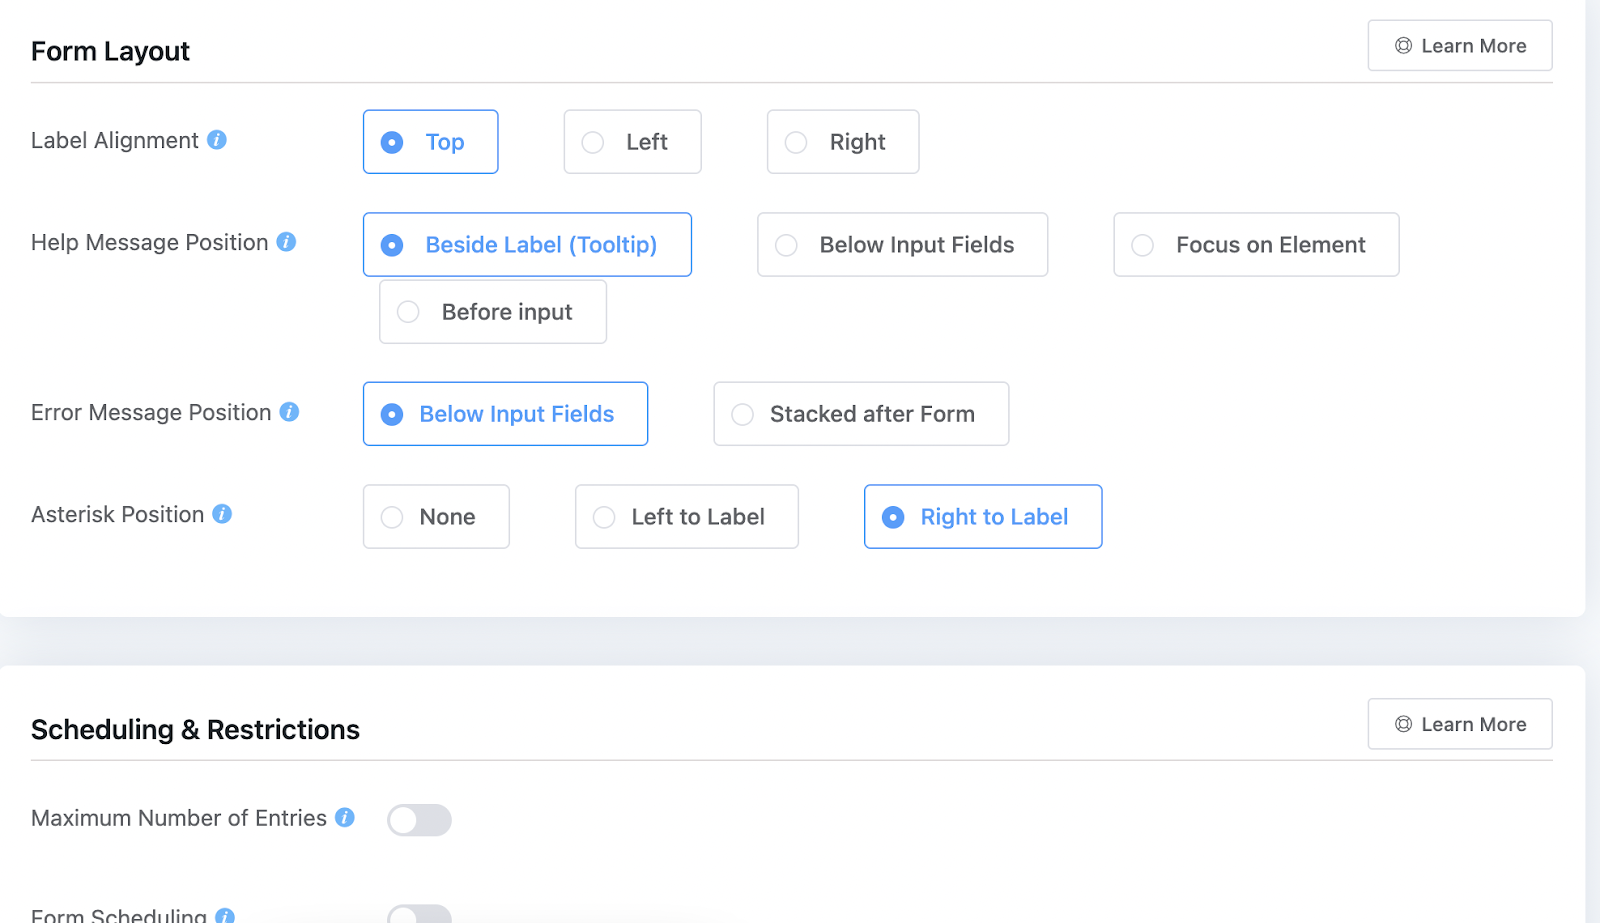This screenshot has height=923, width=1600.
Task: Click info icon beside Label Alignment
Action: (217, 140)
